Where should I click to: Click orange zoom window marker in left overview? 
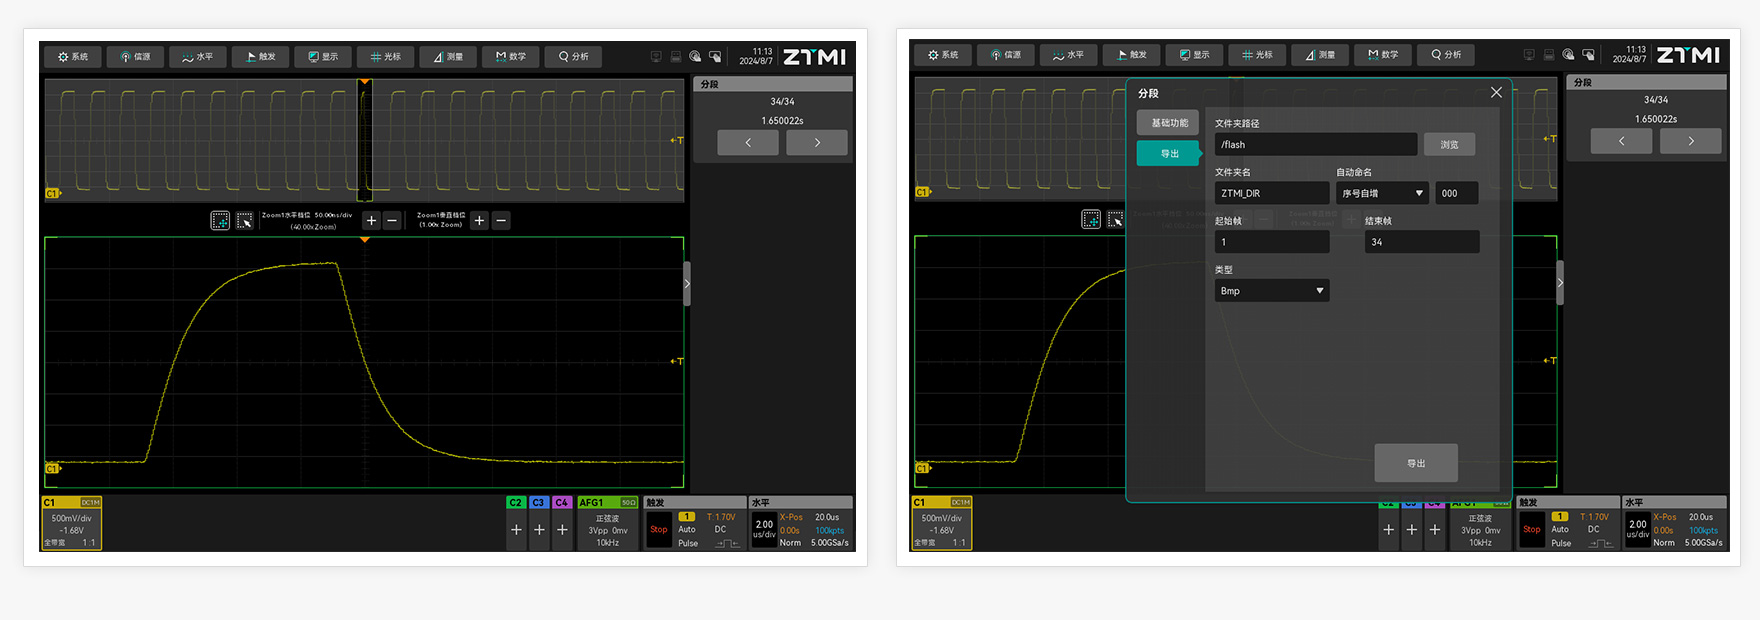point(365,82)
